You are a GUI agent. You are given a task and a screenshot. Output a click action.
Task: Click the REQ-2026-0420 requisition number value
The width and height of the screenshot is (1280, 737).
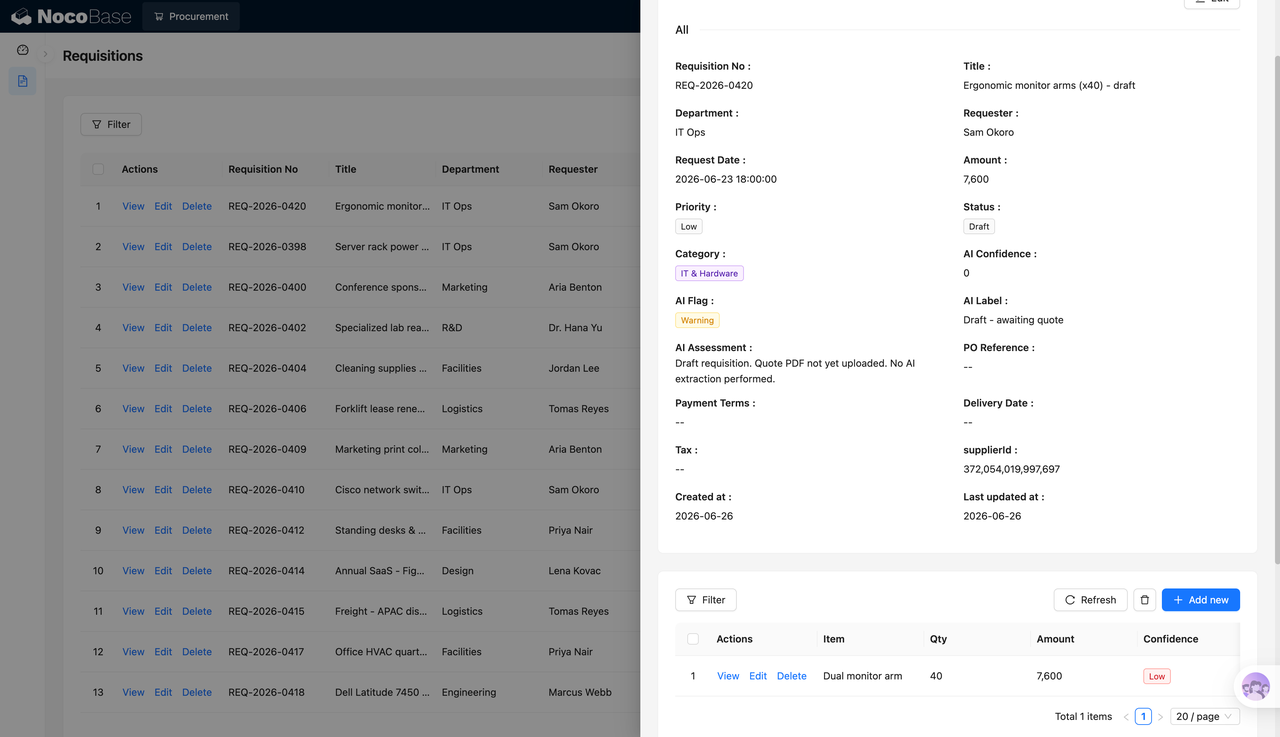[714, 86]
